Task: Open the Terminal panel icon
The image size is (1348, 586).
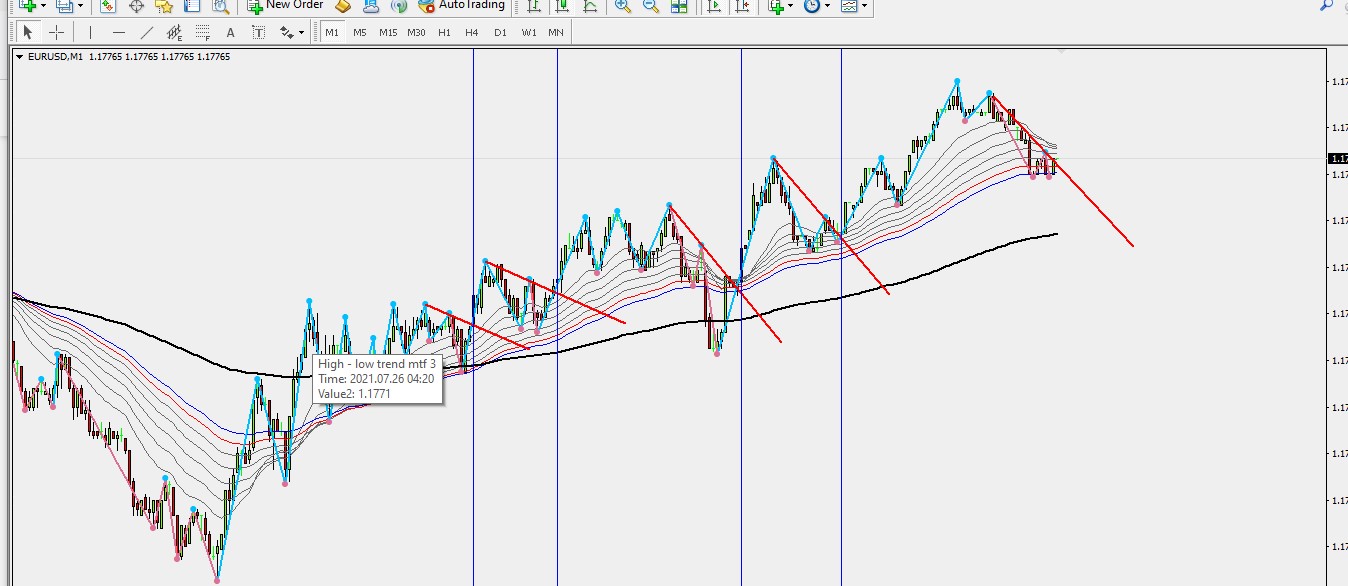Action: (x=192, y=5)
